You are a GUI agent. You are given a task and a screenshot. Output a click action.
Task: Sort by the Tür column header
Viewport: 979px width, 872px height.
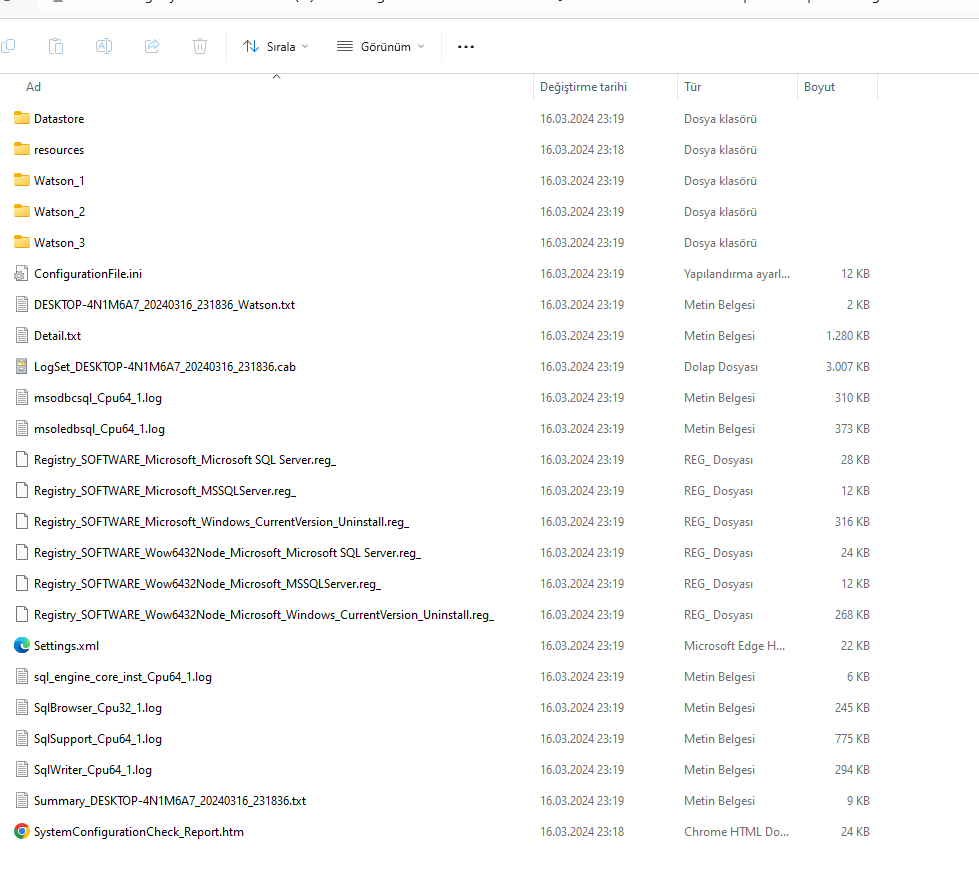coord(692,87)
